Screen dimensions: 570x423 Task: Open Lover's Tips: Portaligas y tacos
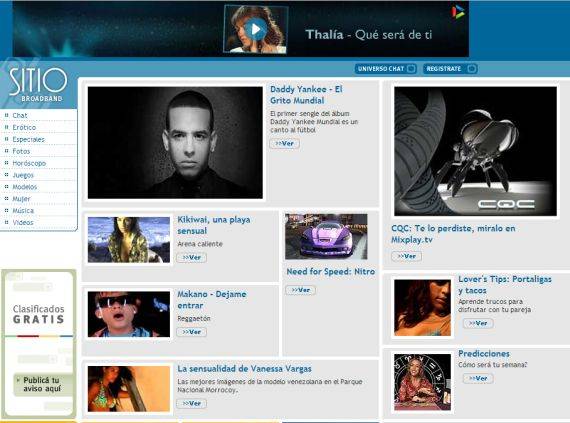[x=505, y=285]
